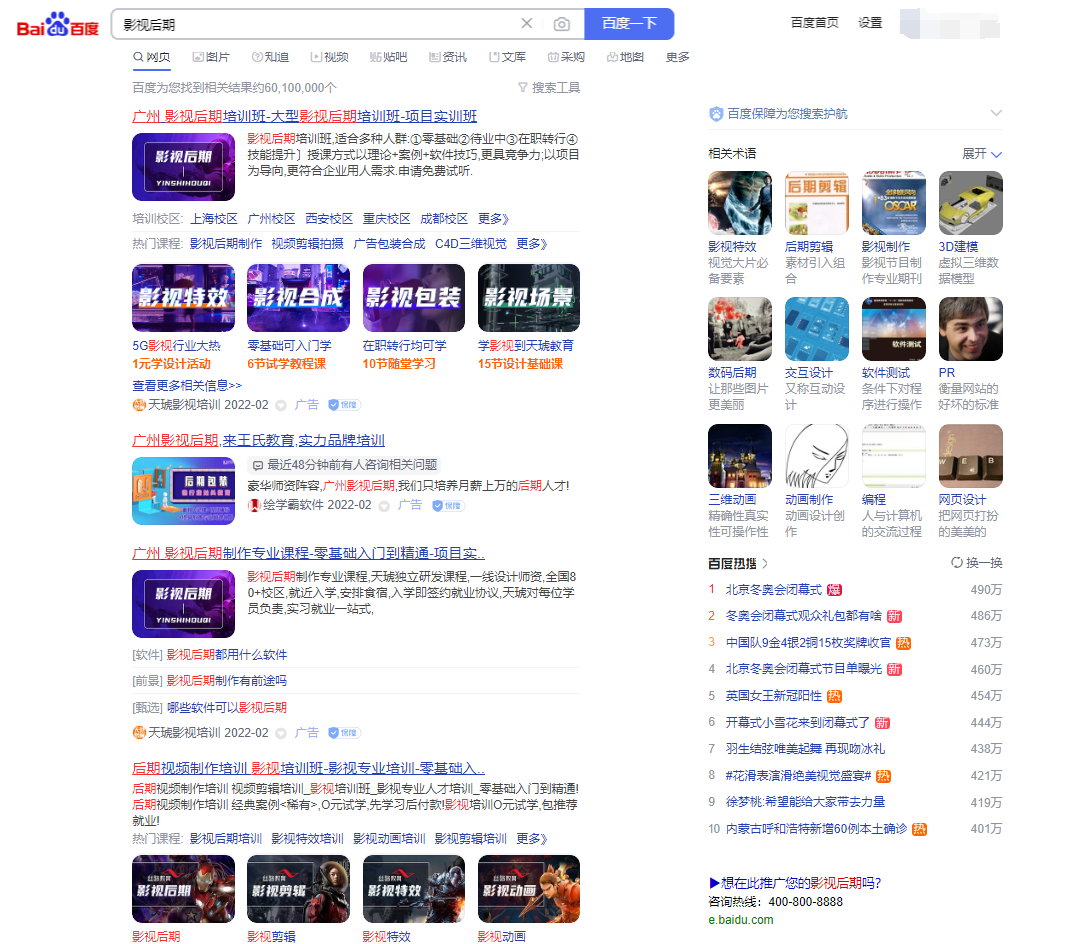Open related term 后期剪辑 thumbnail
The height and width of the screenshot is (944, 1072).
point(817,203)
